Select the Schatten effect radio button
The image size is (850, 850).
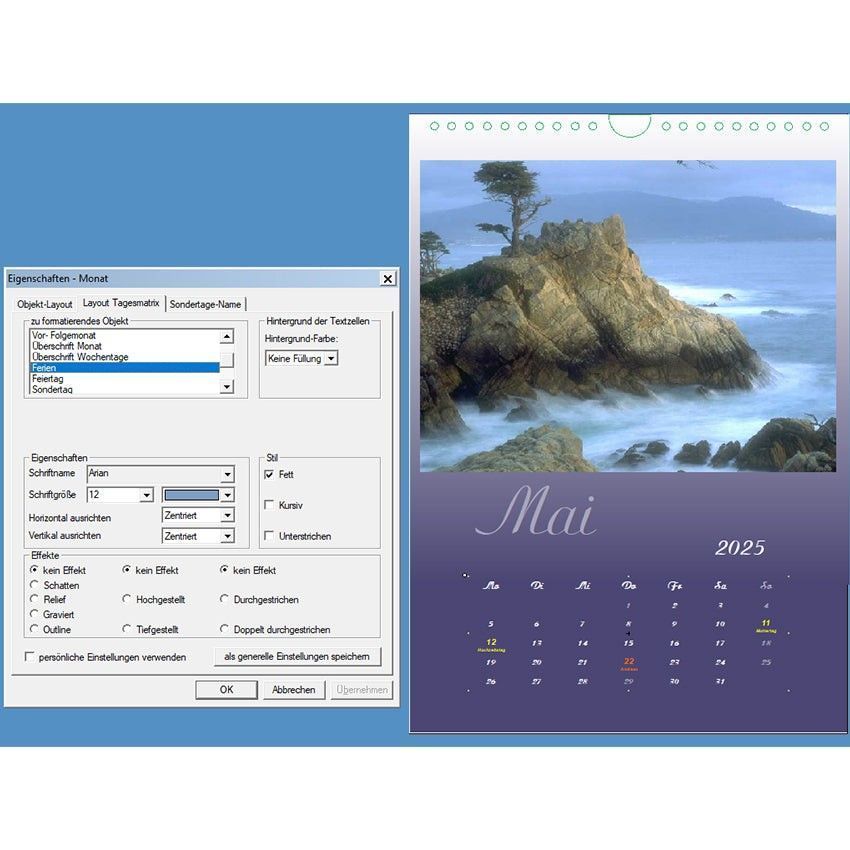click(x=35, y=585)
